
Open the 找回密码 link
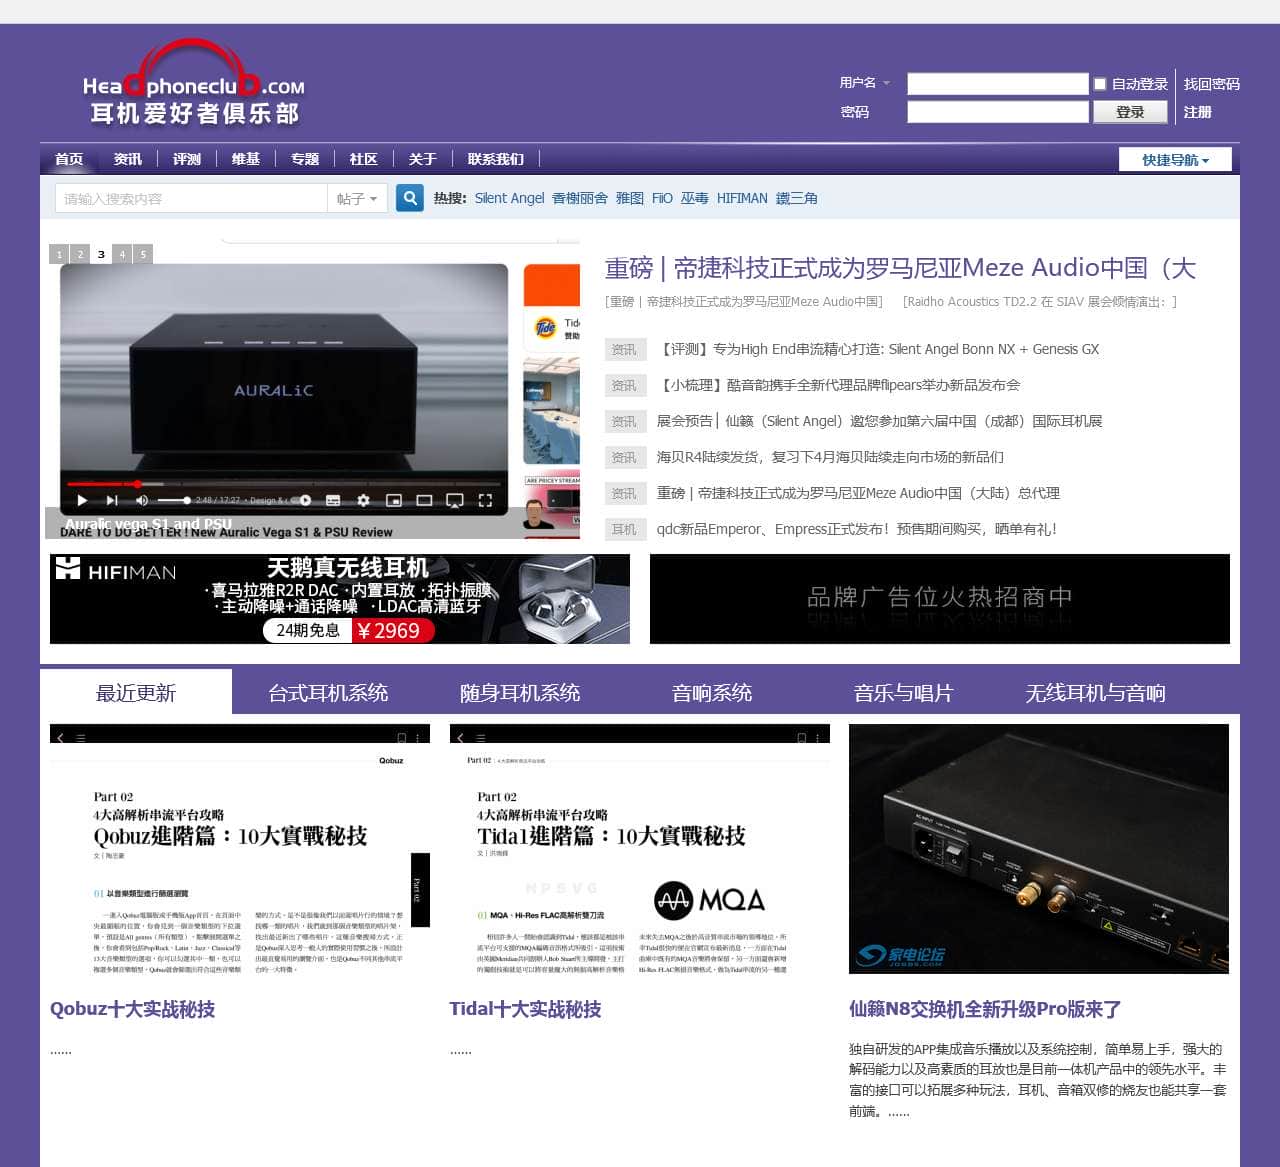click(x=1212, y=84)
